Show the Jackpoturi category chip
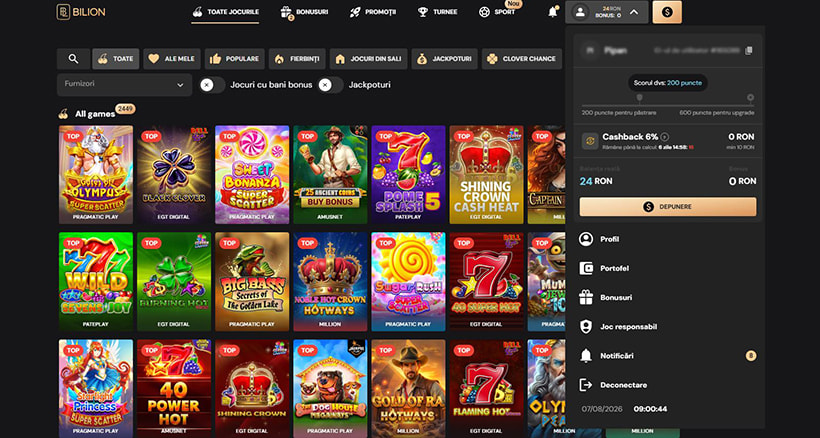 pyautogui.click(x=445, y=59)
